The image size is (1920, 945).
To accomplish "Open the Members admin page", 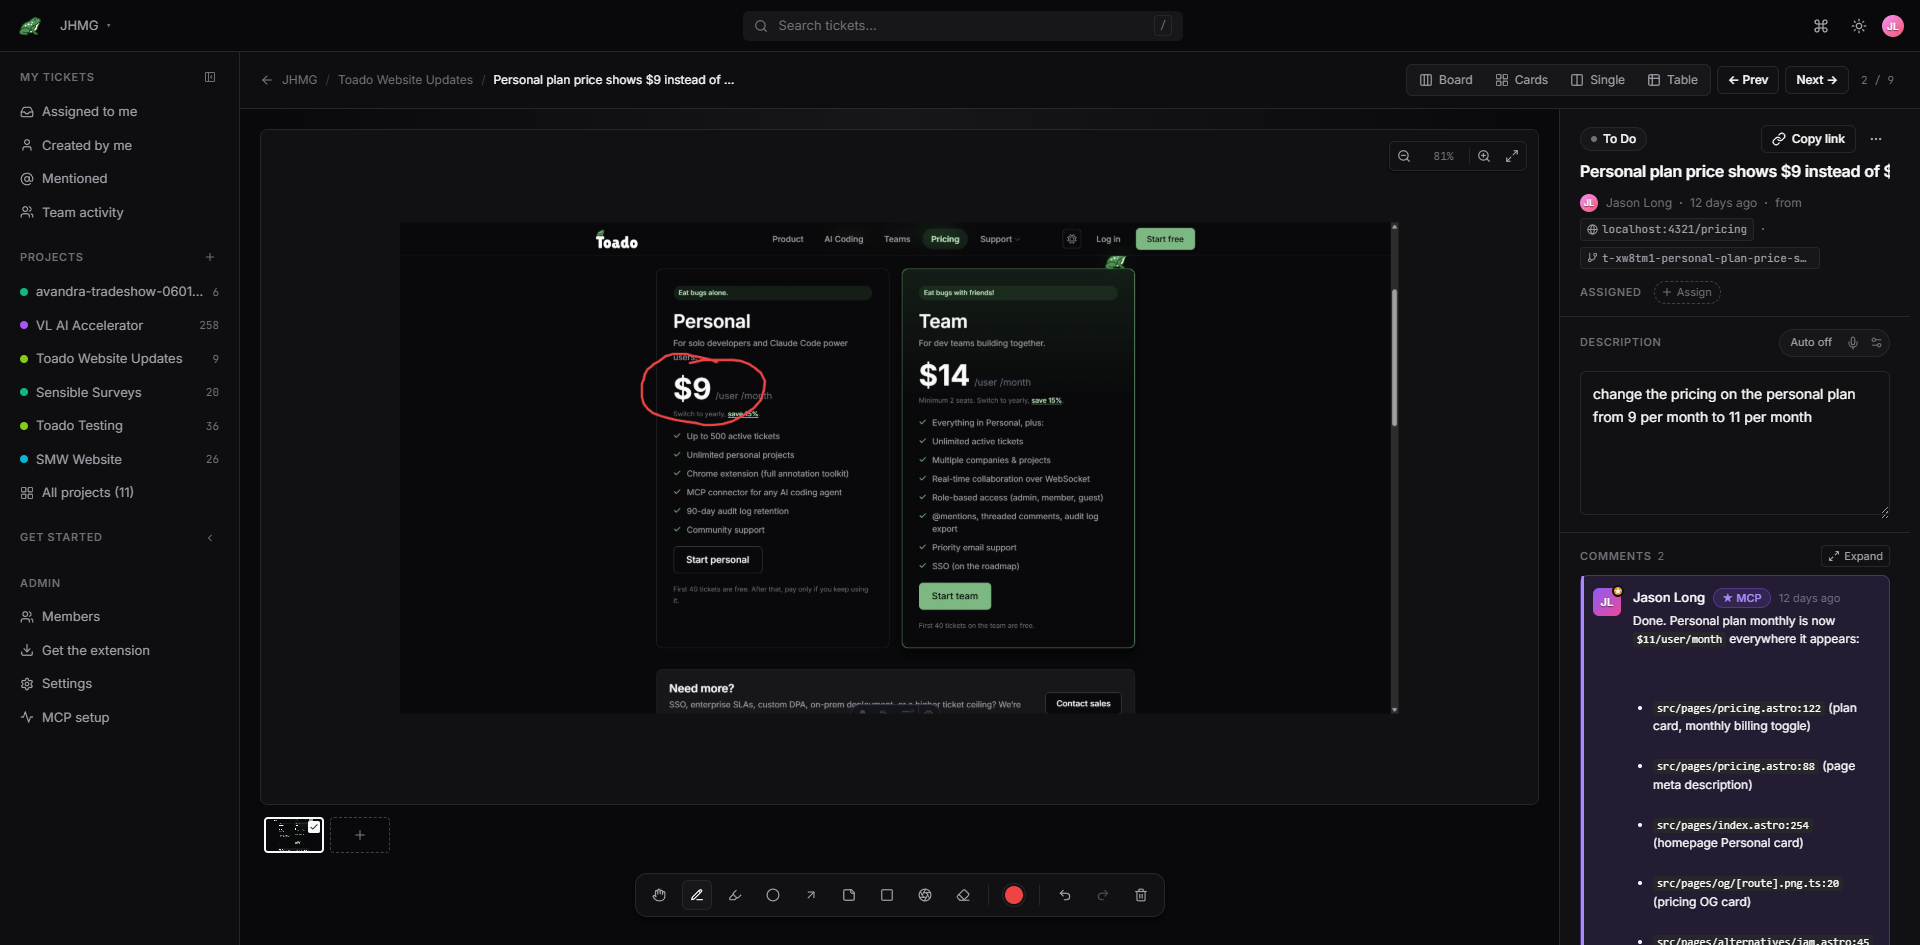I will (x=120, y=617).
